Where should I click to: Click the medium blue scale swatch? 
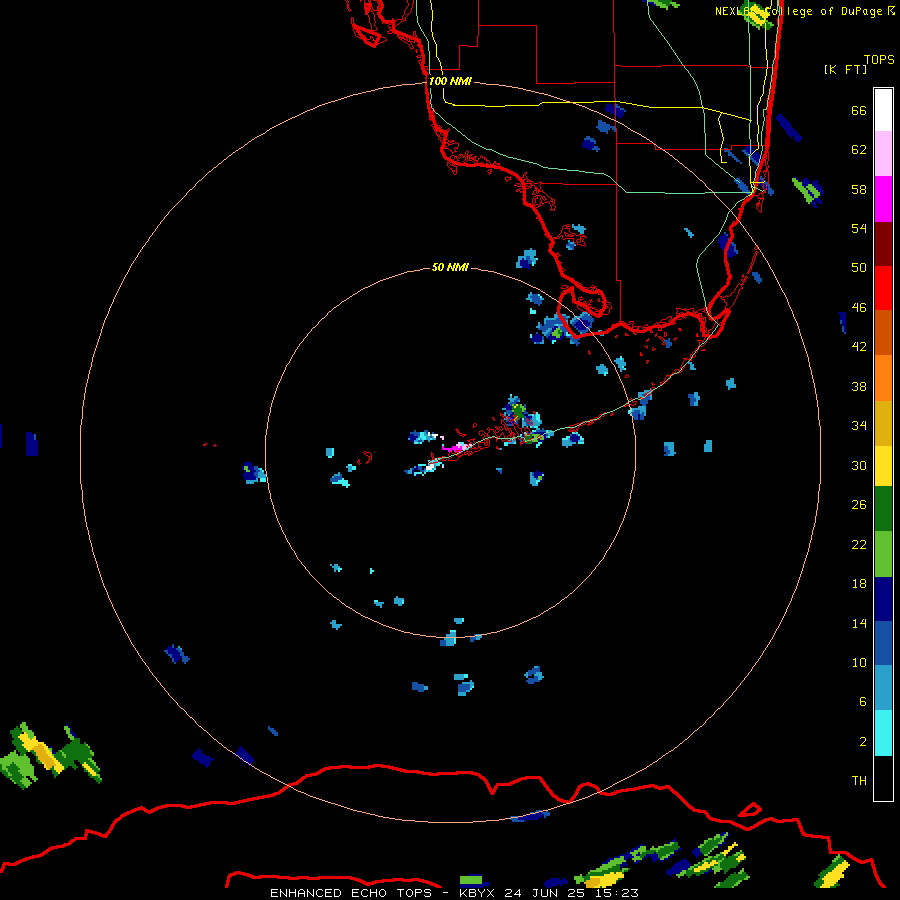883,643
